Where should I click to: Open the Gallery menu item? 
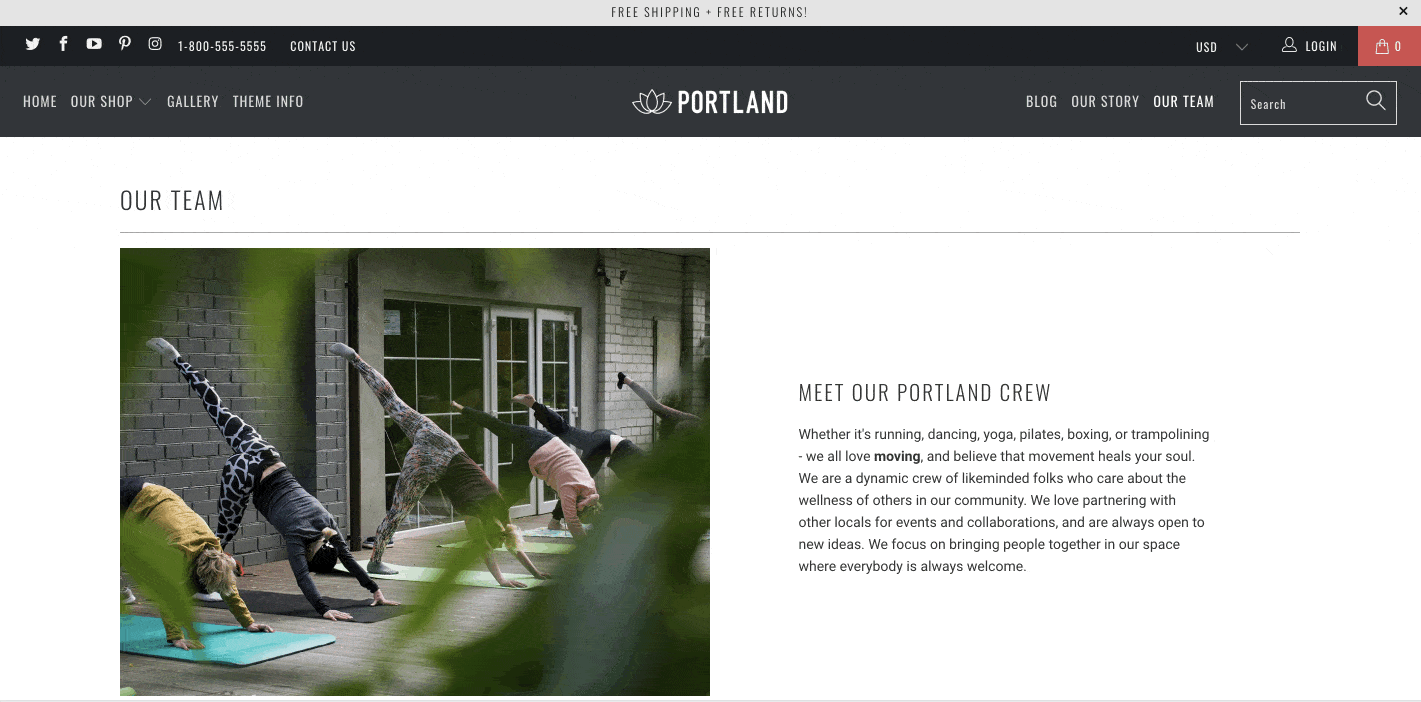click(193, 101)
